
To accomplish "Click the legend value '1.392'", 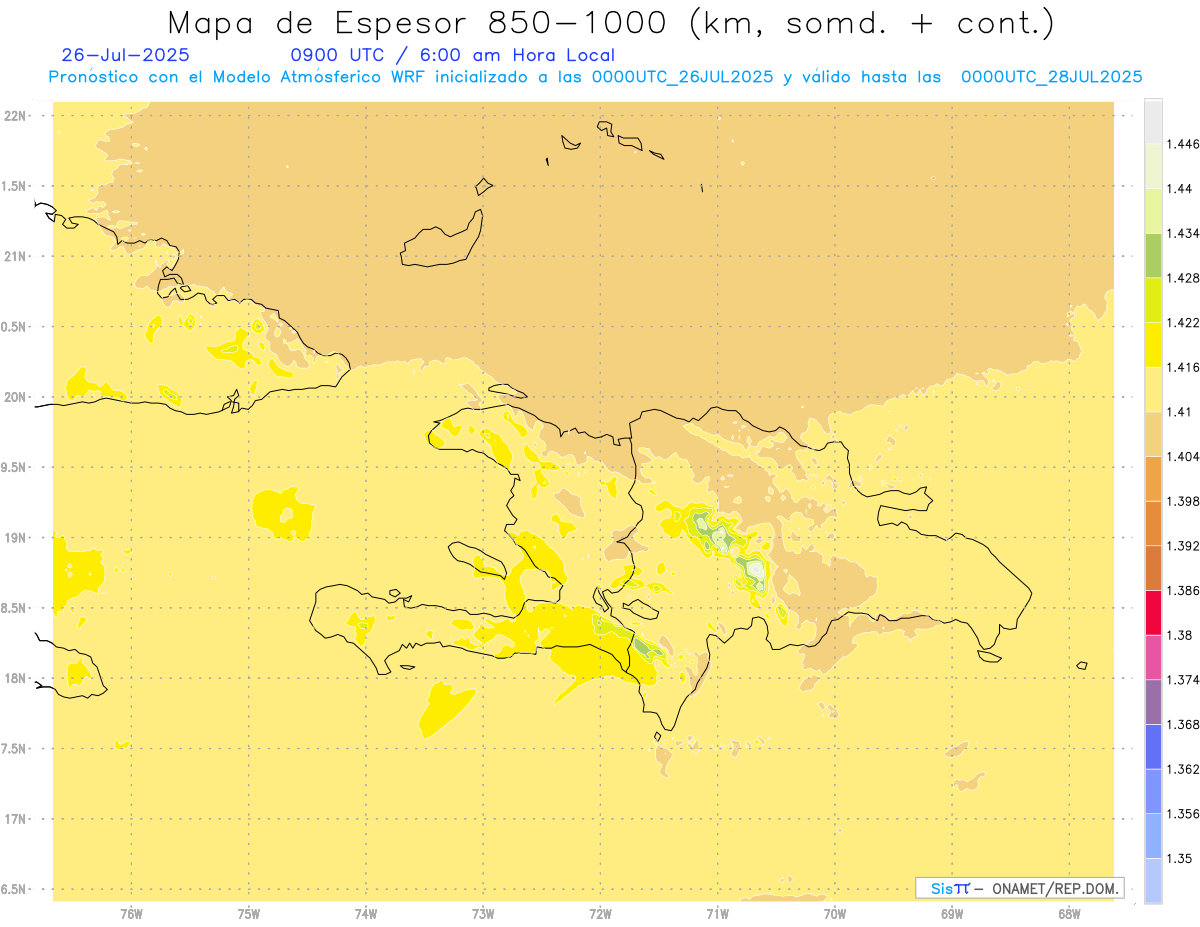I will (x=1182, y=546).
